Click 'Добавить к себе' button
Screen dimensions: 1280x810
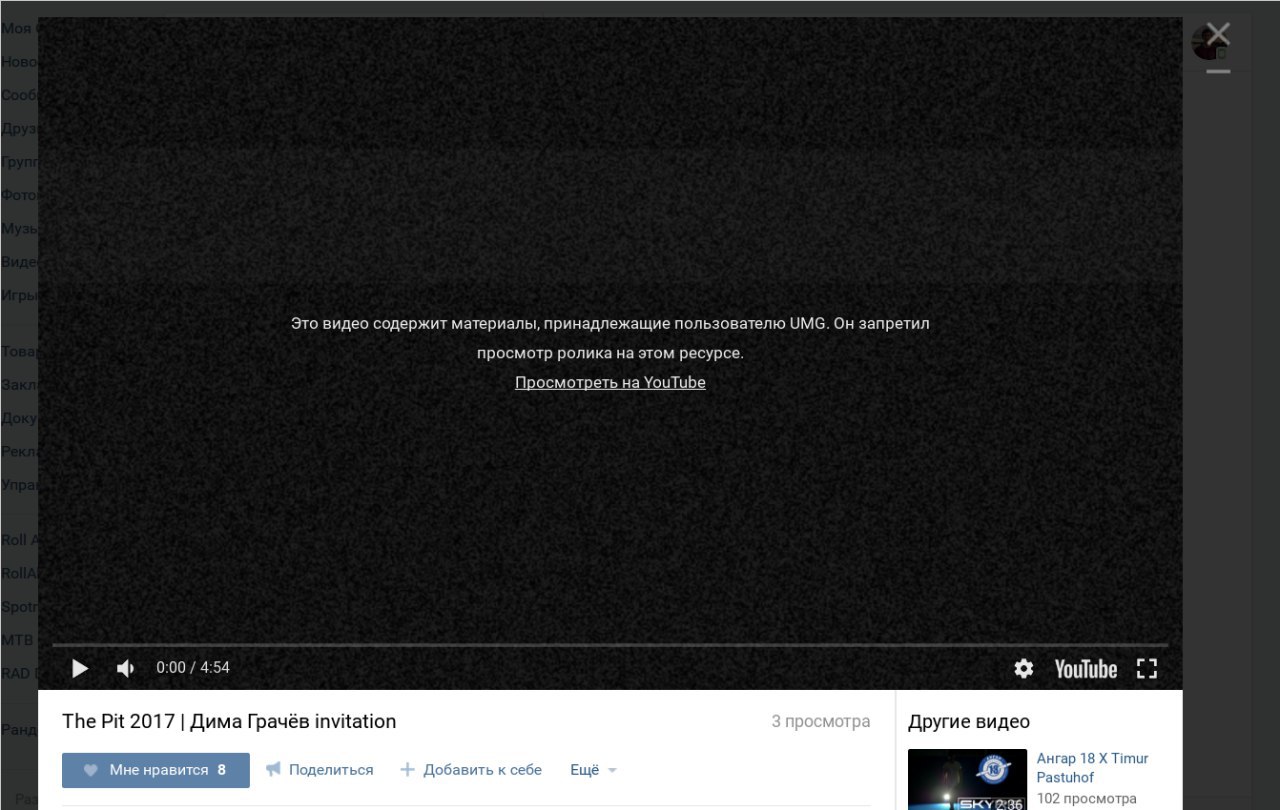click(x=471, y=770)
